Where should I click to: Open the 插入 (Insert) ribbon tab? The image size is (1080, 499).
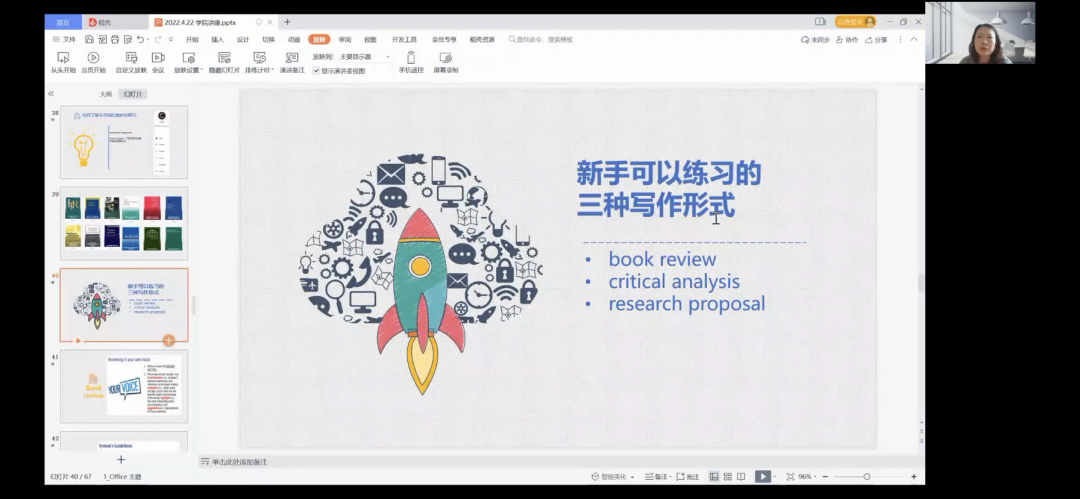coord(217,40)
